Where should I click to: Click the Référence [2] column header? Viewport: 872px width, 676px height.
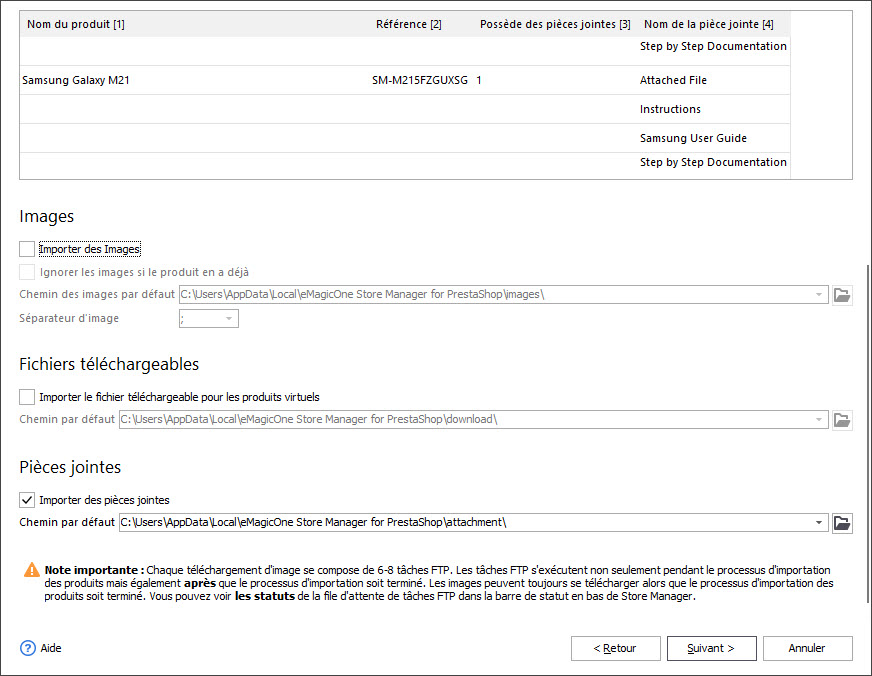click(409, 24)
